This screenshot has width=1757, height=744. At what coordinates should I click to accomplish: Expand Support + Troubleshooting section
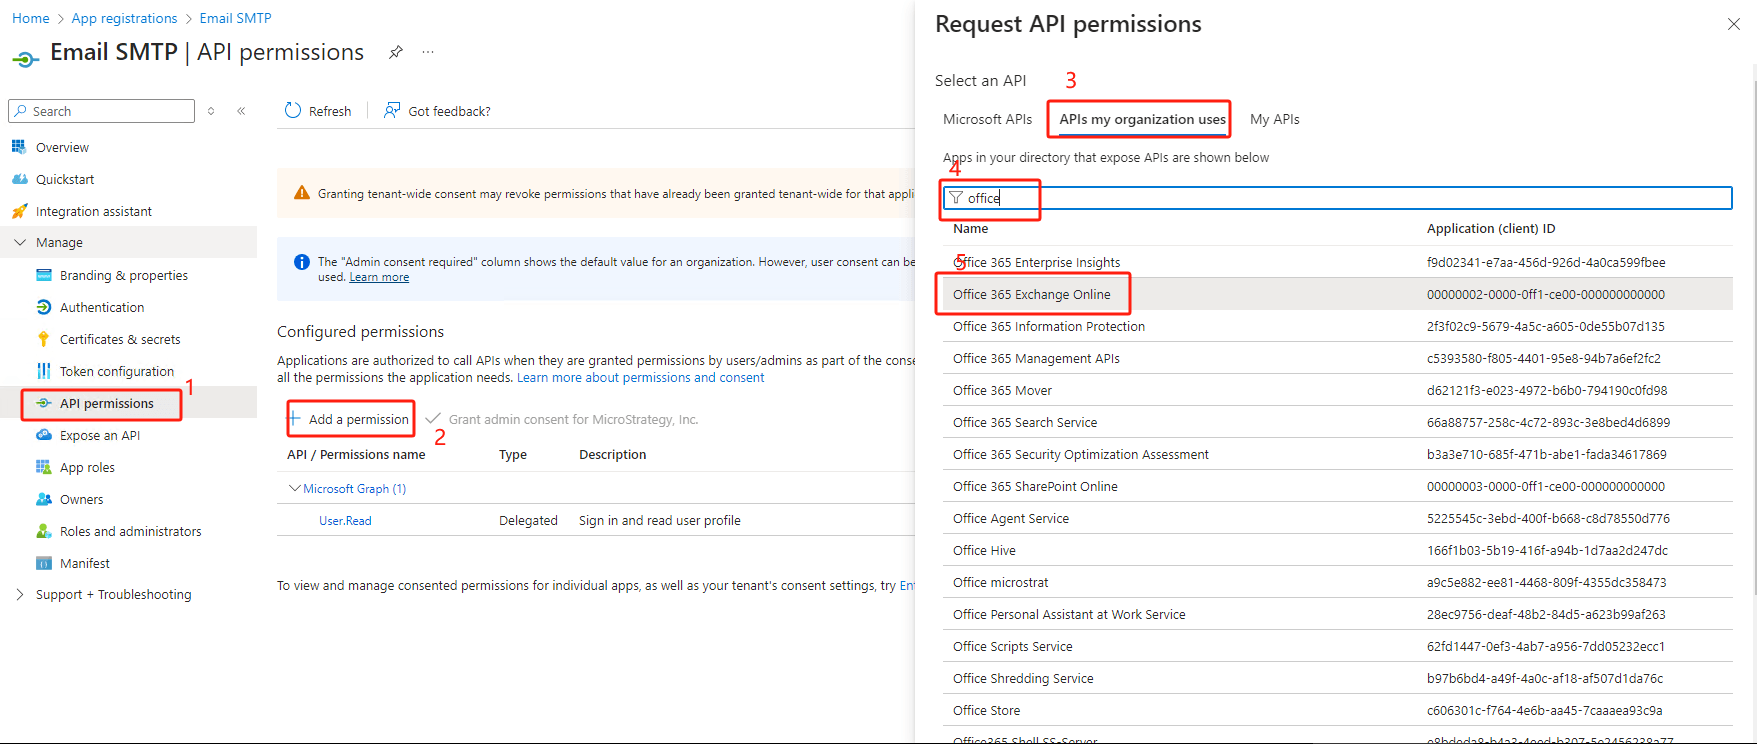(20, 594)
